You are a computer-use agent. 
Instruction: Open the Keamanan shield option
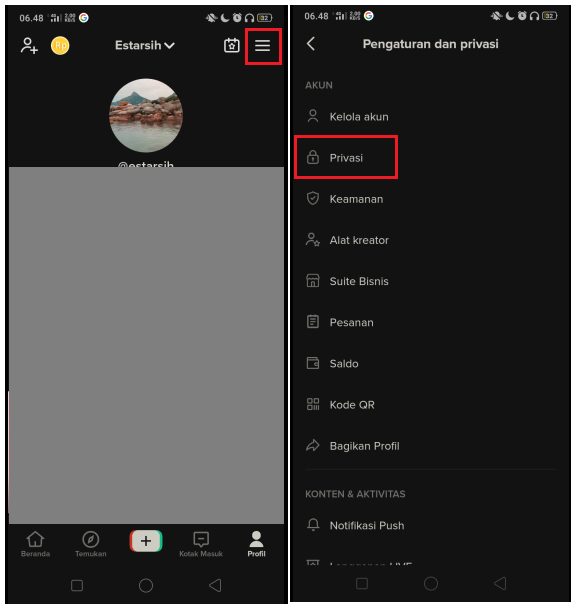pos(430,199)
